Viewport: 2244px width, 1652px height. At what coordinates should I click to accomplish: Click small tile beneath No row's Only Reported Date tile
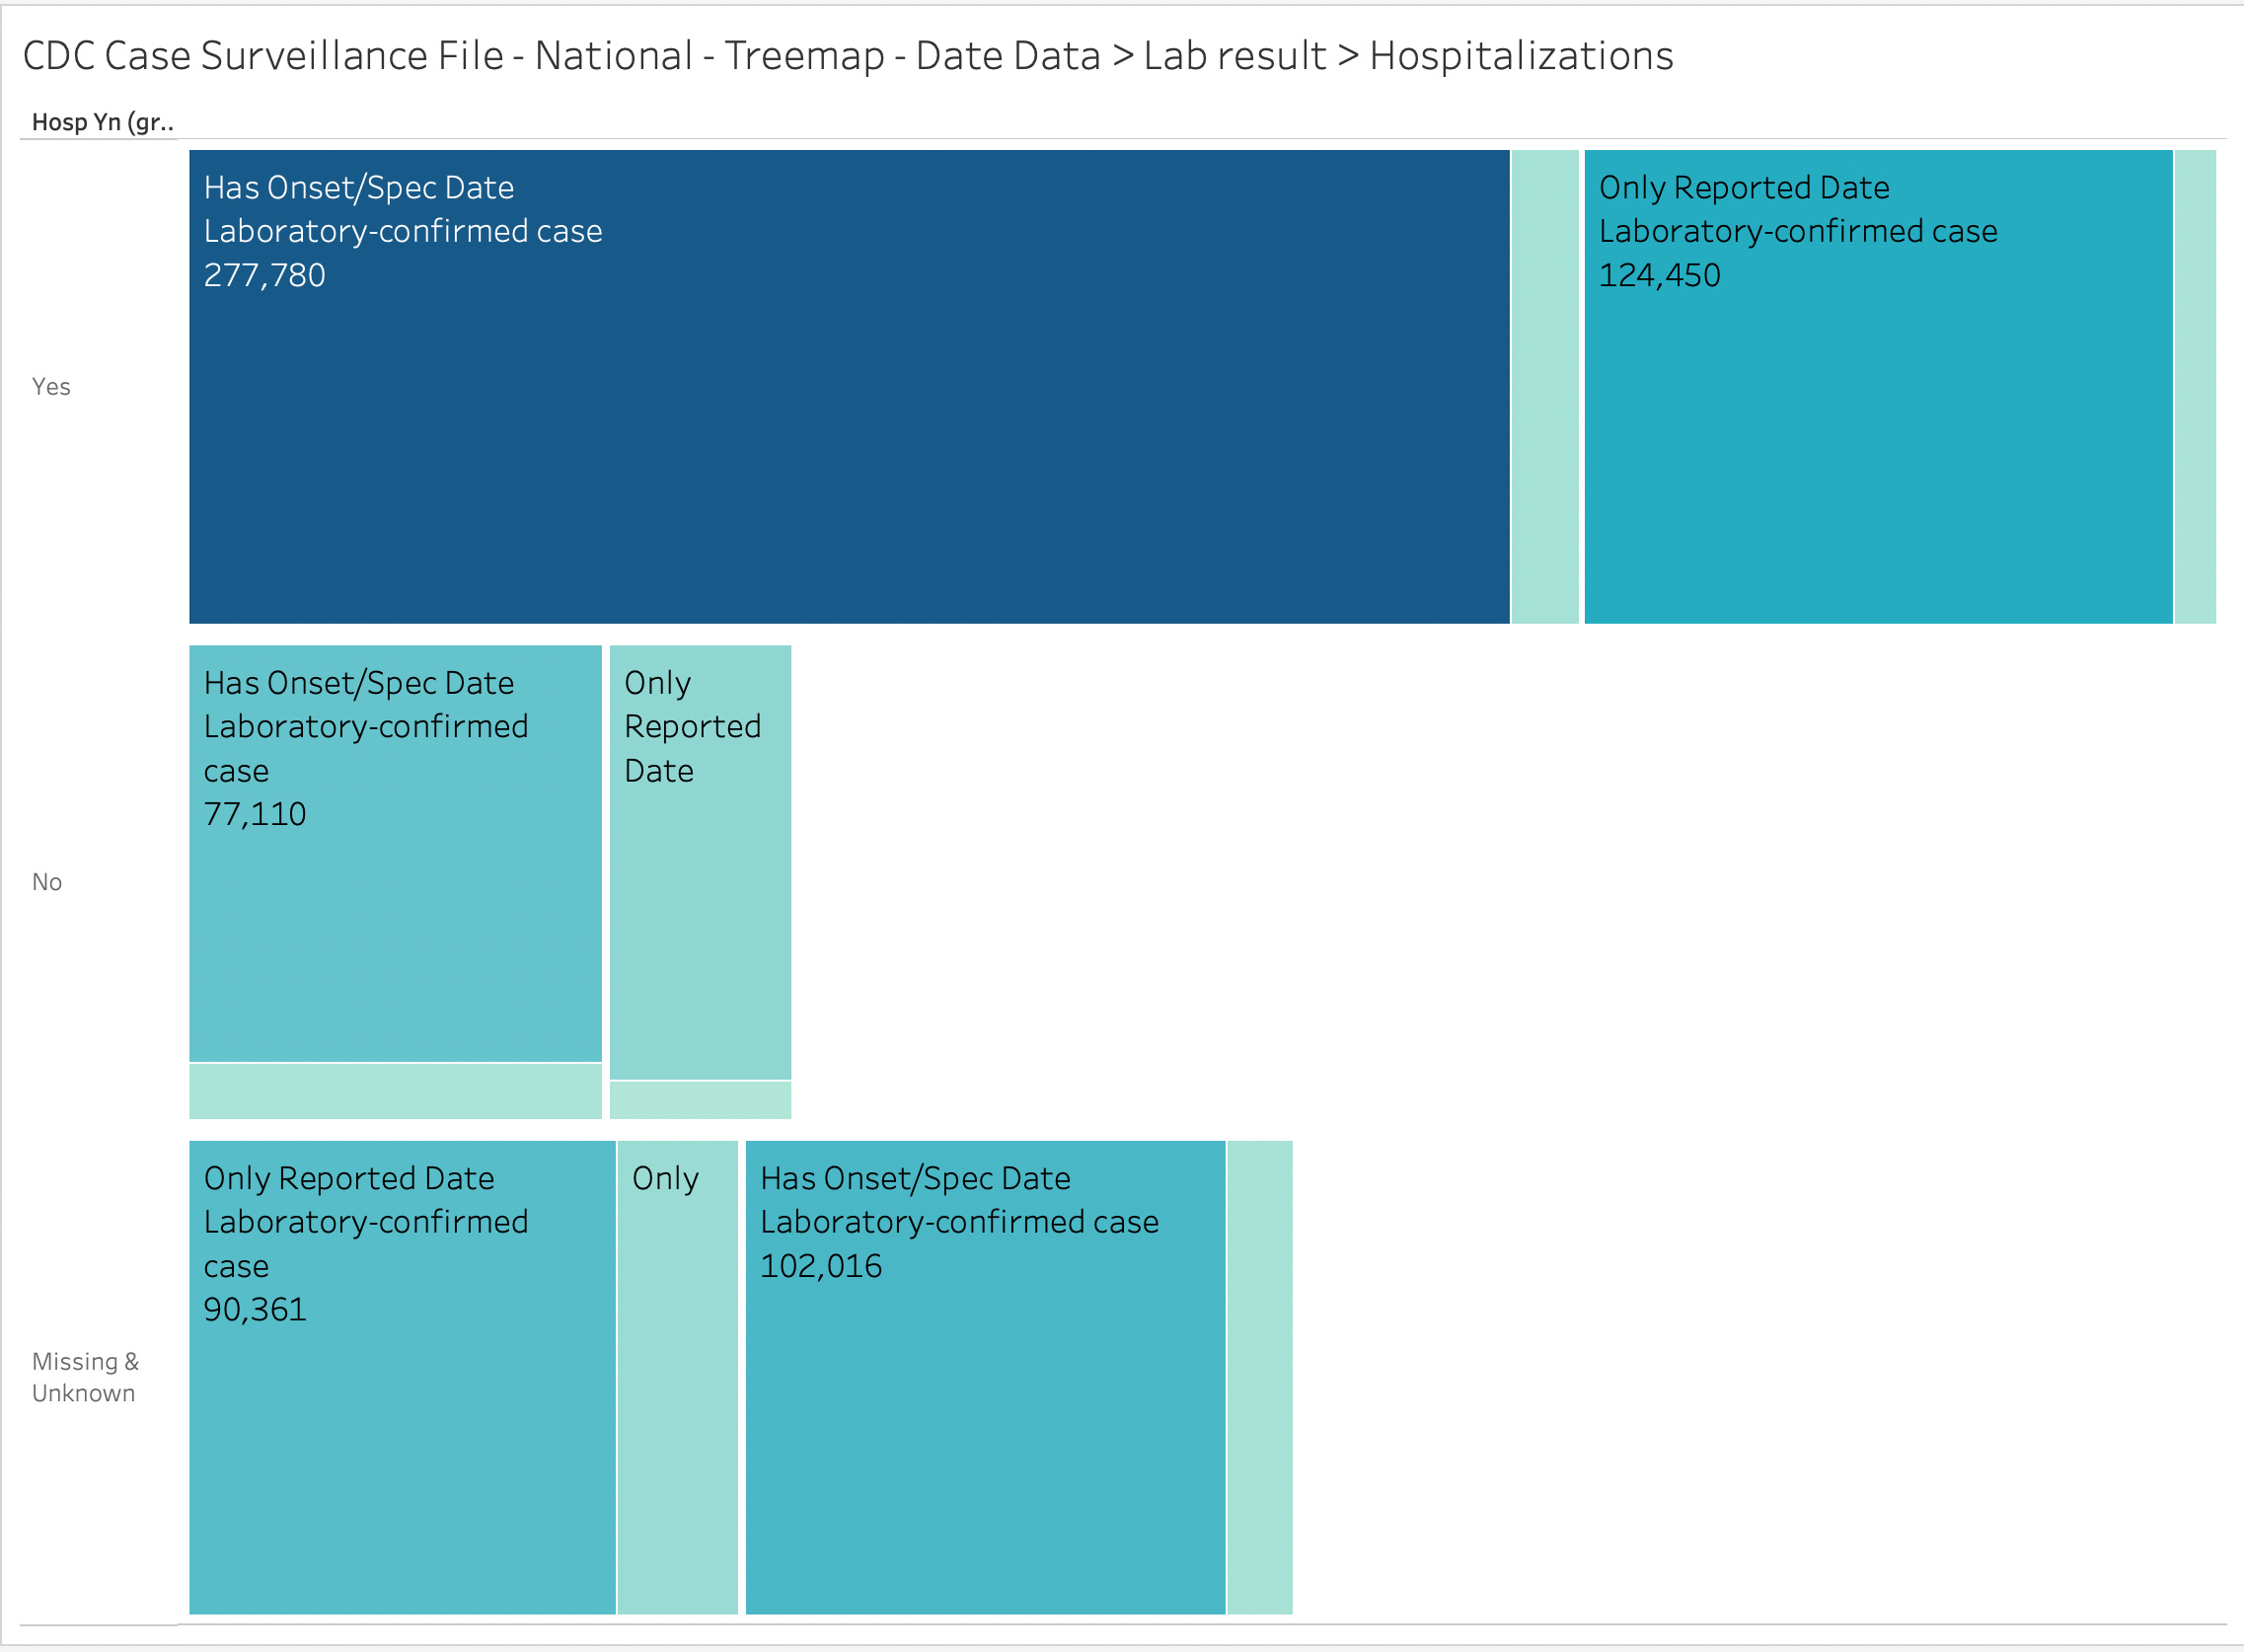[x=700, y=1100]
